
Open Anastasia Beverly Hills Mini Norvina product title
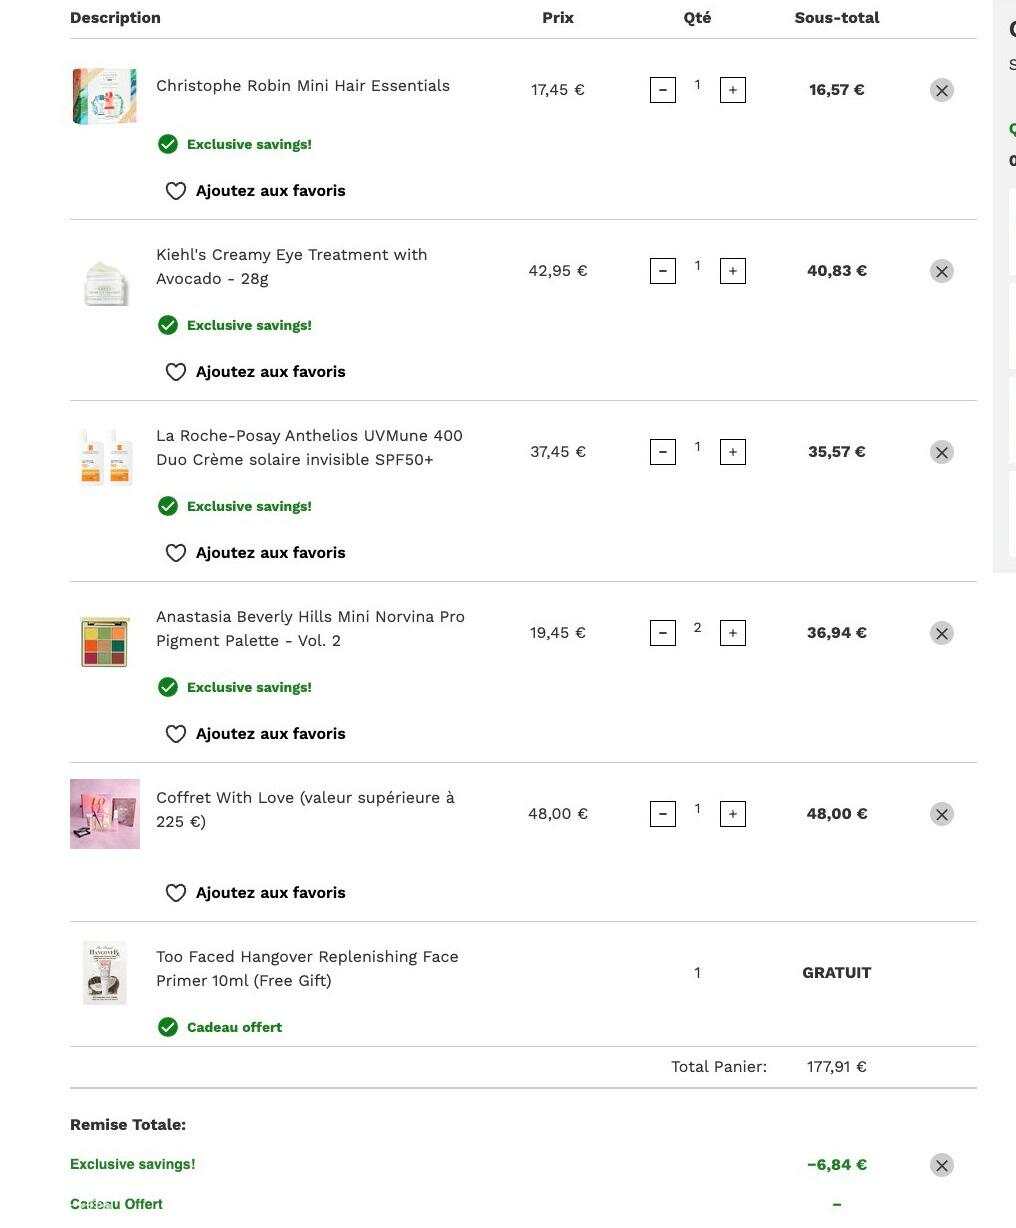(x=310, y=629)
